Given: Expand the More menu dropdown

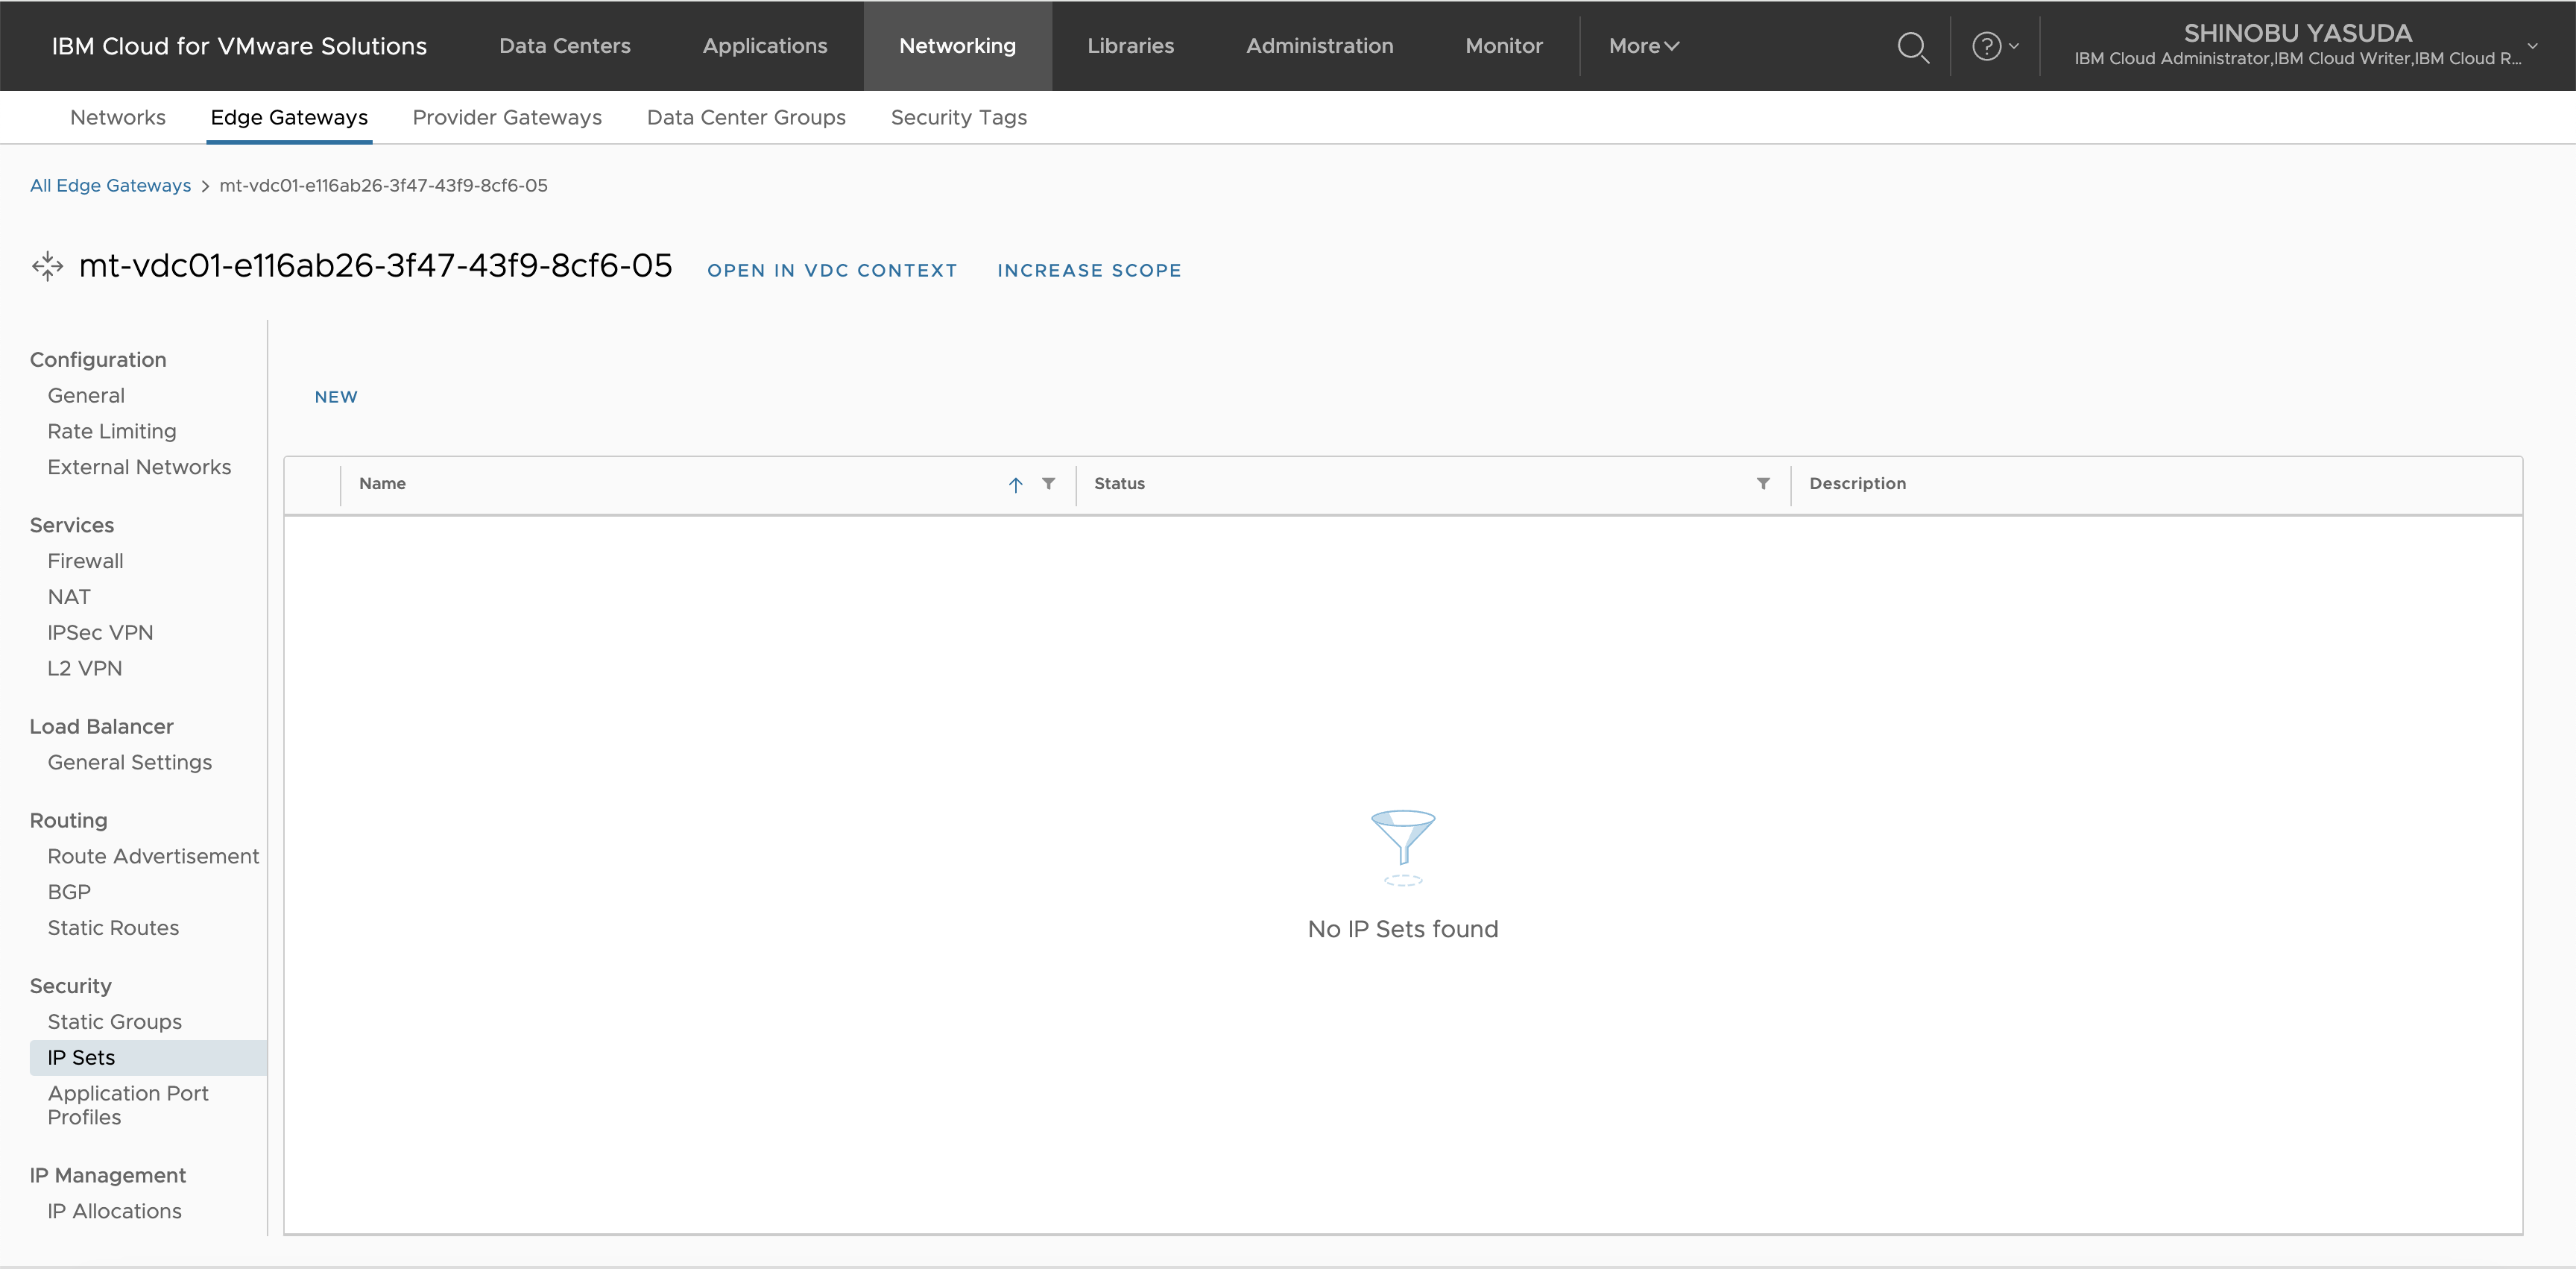Looking at the screenshot, I should click(x=1643, y=46).
